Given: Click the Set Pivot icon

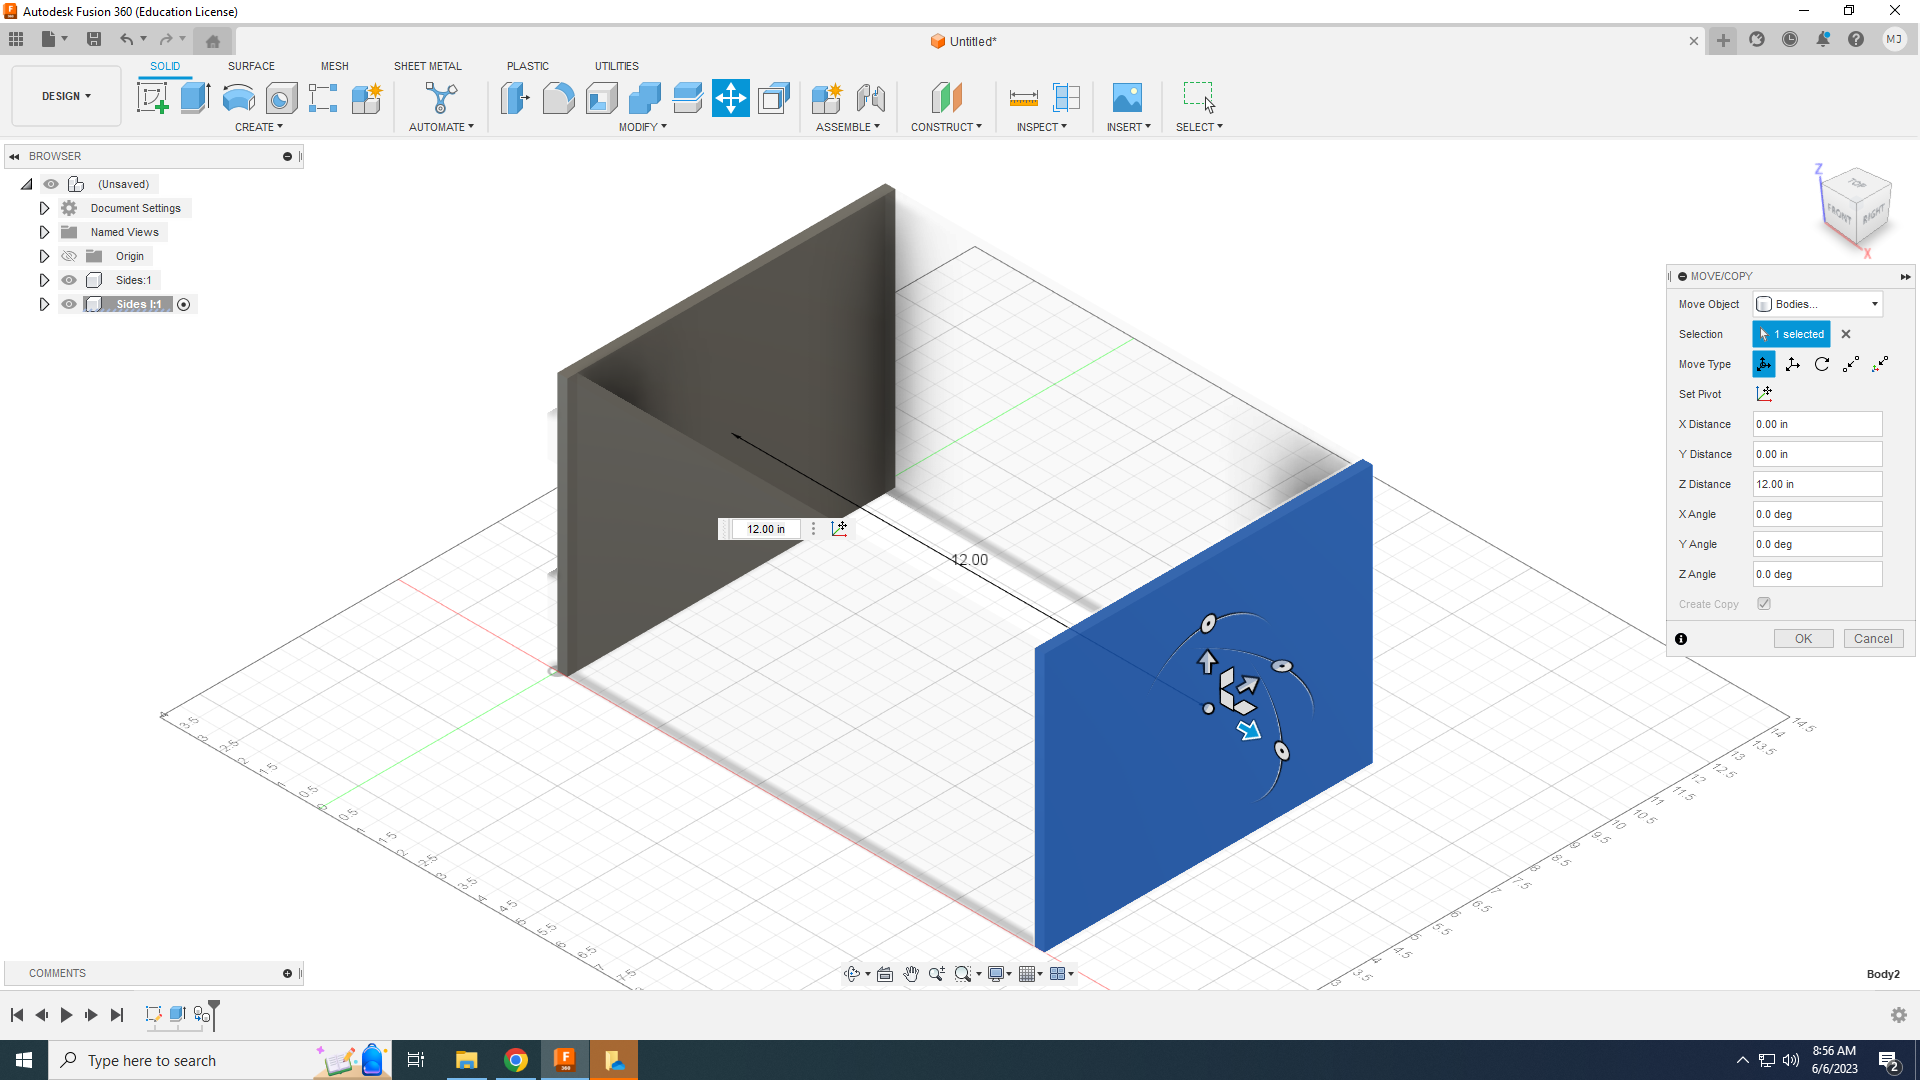Looking at the screenshot, I should click(x=1764, y=394).
